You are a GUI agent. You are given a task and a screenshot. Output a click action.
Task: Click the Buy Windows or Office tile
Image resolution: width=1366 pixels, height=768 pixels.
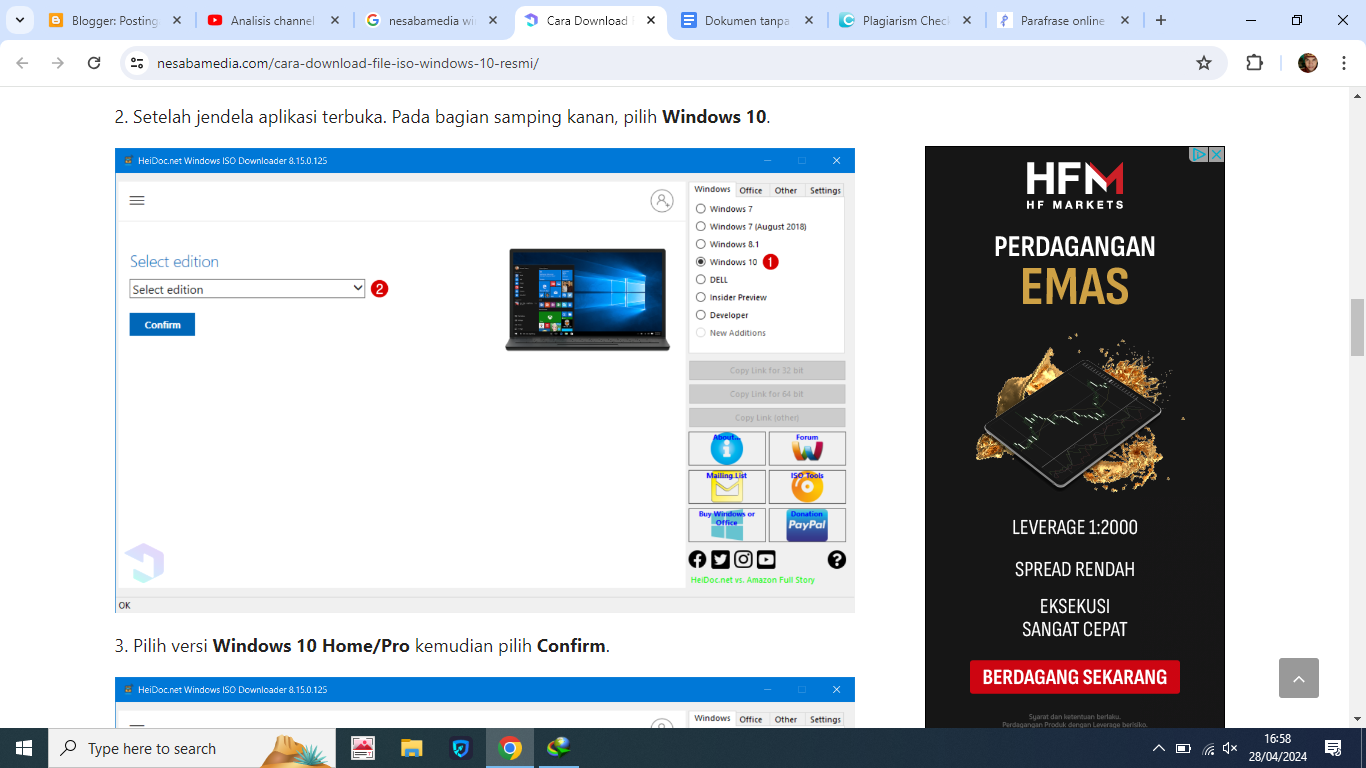click(x=727, y=525)
